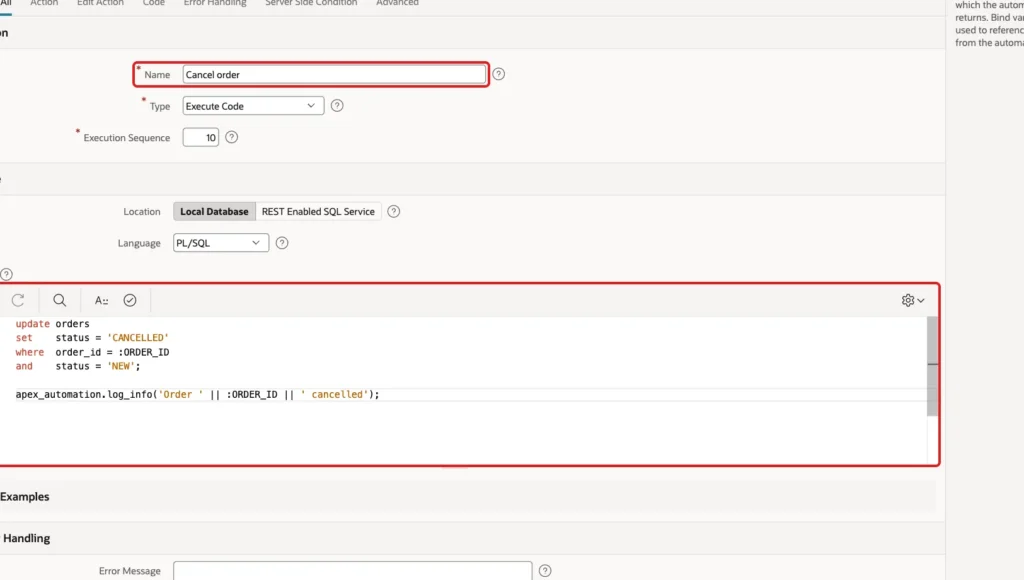Screen dimensions: 1024x580
Task: Switch to the Action tab
Action: (x=44, y=3)
